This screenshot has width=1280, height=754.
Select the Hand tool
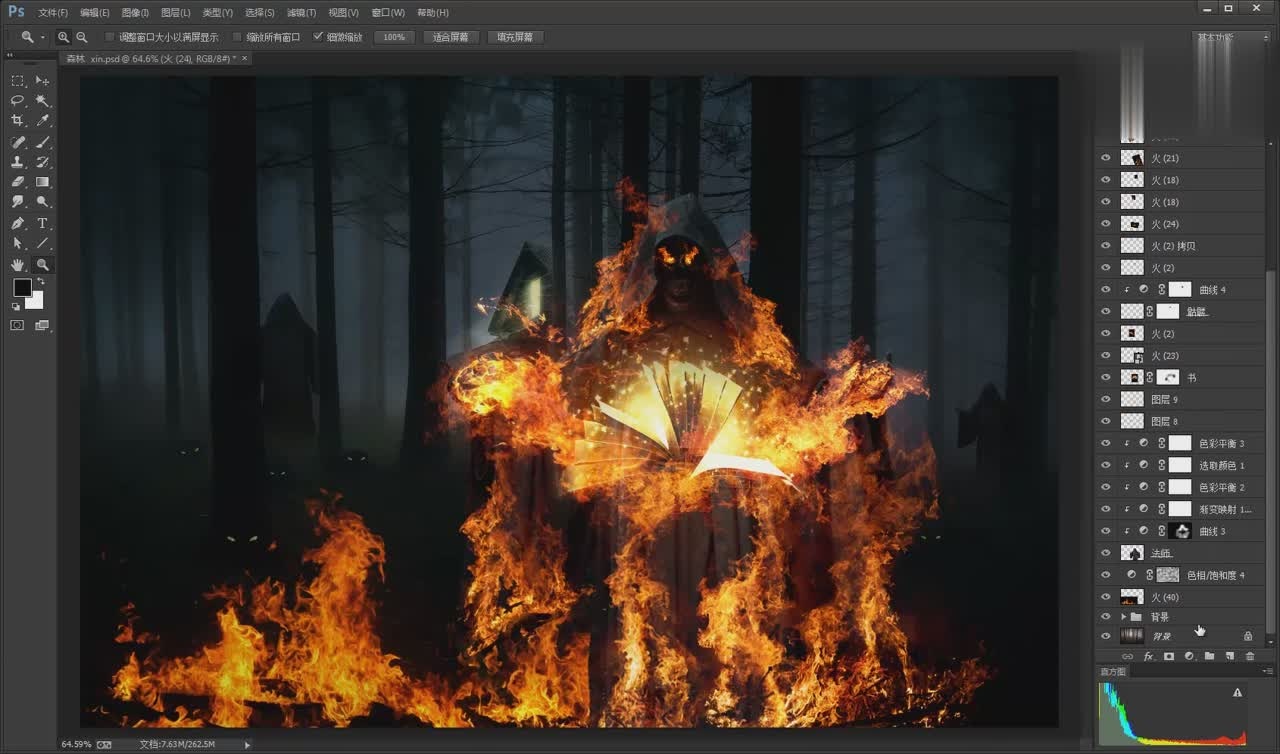click(17, 265)
